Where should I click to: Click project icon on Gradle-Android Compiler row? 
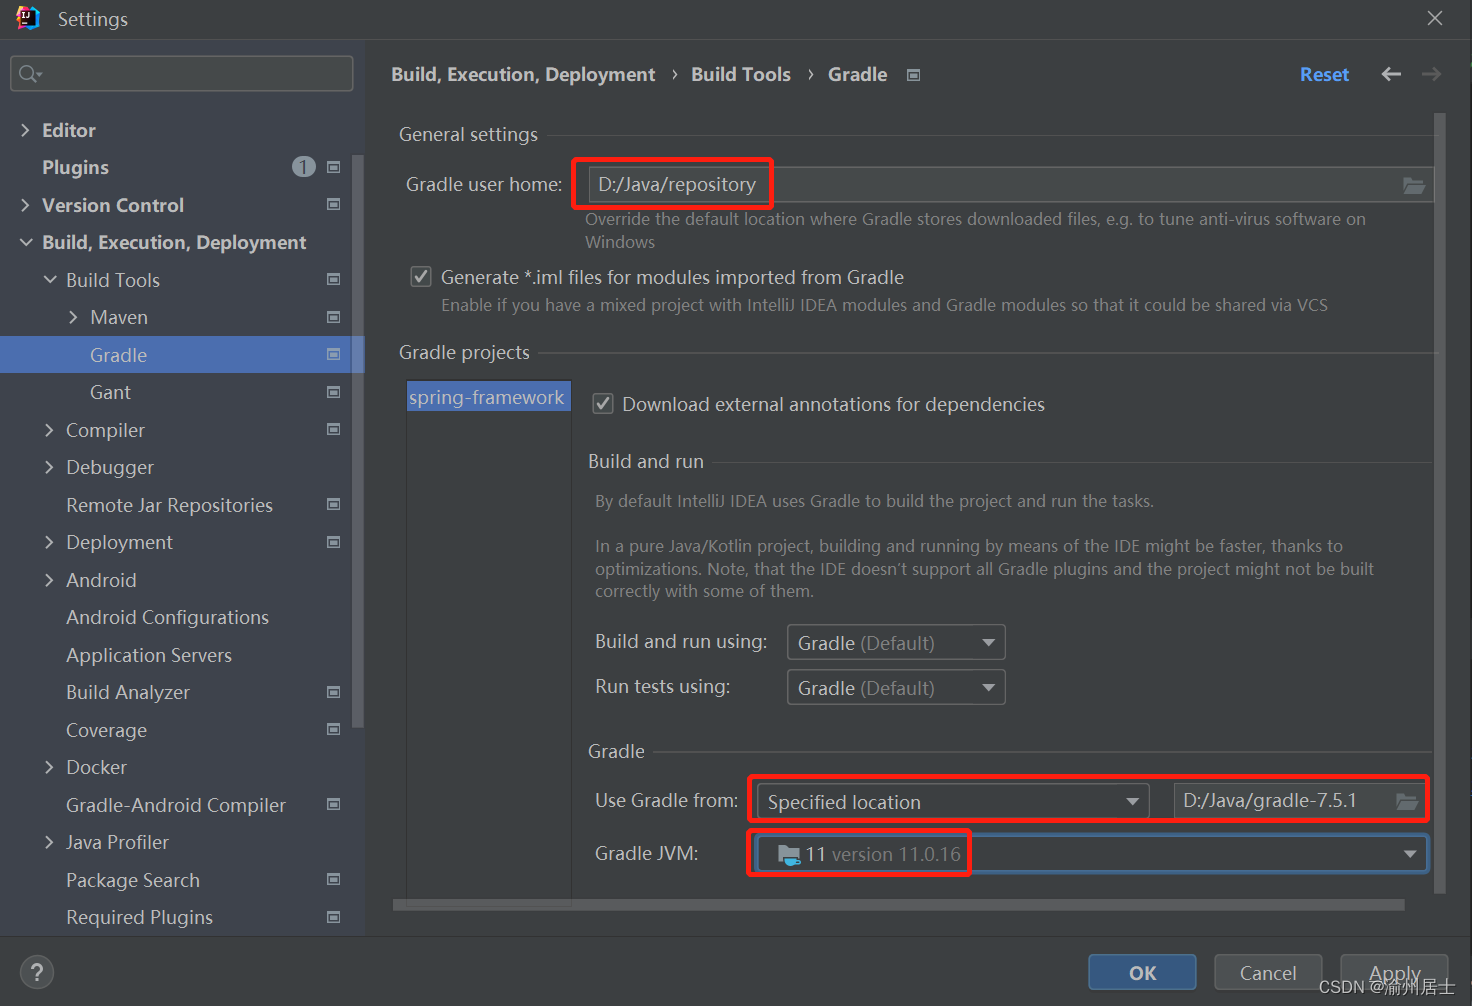click(334, 804)
